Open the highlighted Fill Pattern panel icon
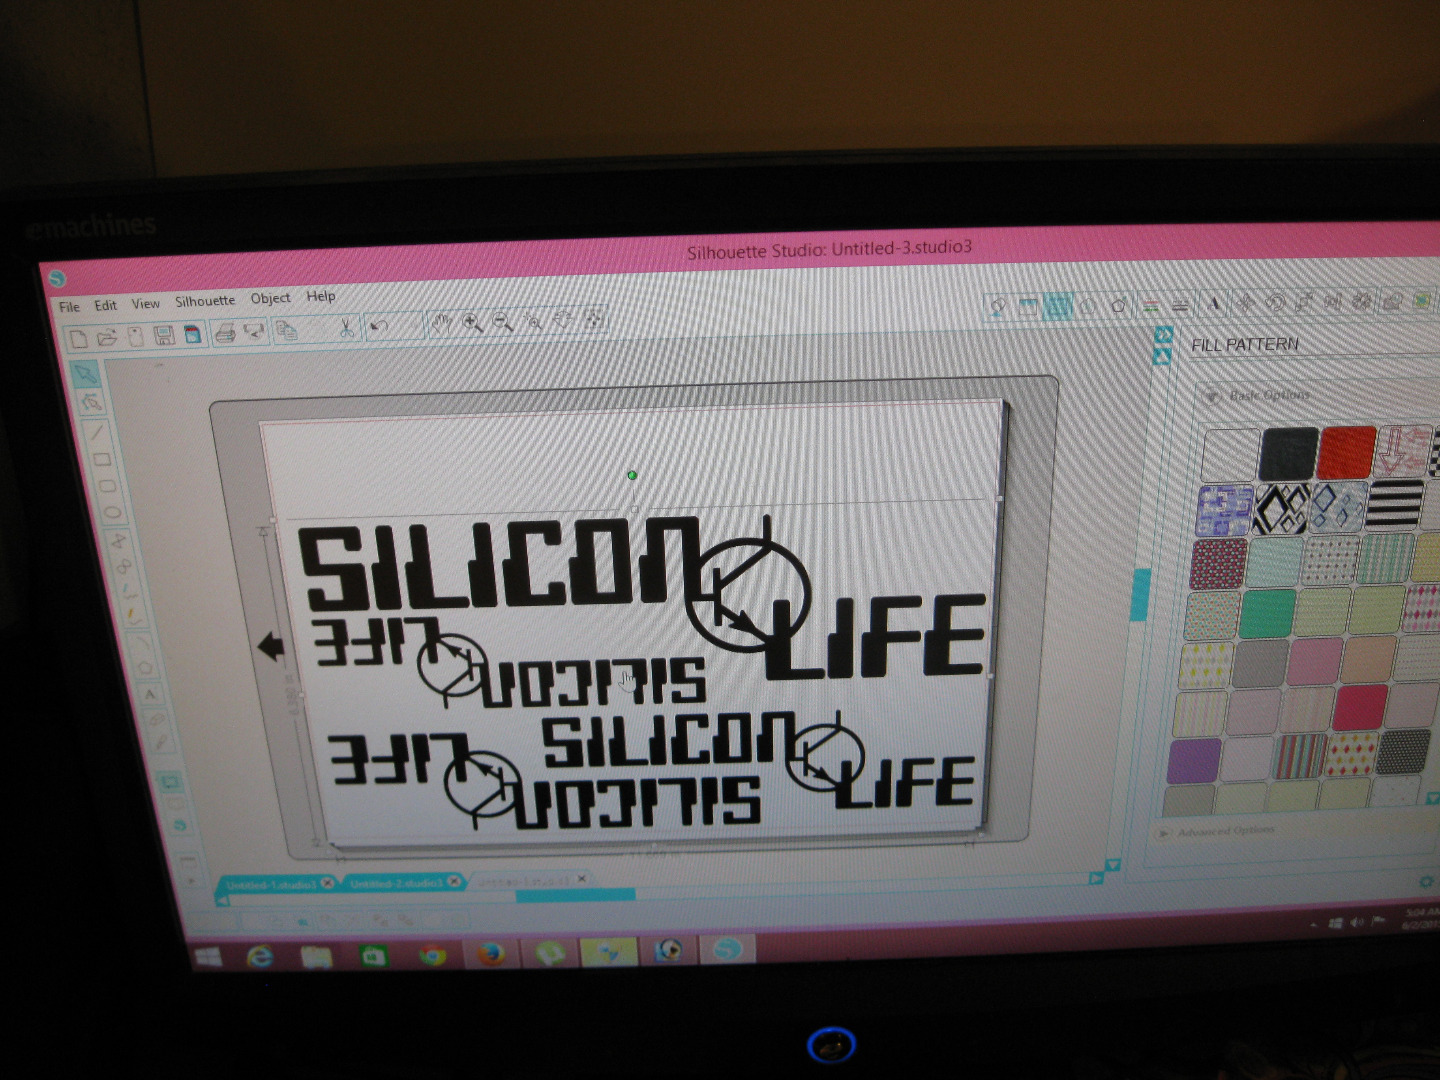The height and width of the screenshot is (1080, 1440). 1058,306
